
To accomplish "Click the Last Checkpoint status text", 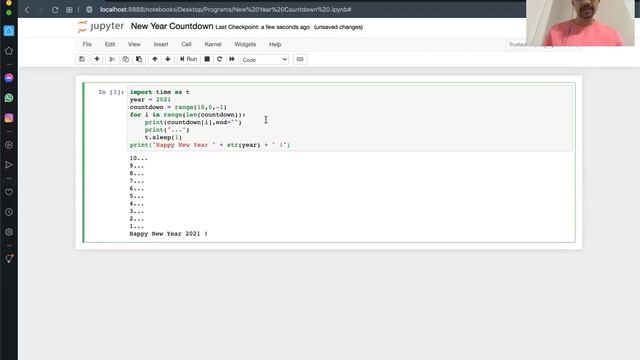I will point(262,27).
